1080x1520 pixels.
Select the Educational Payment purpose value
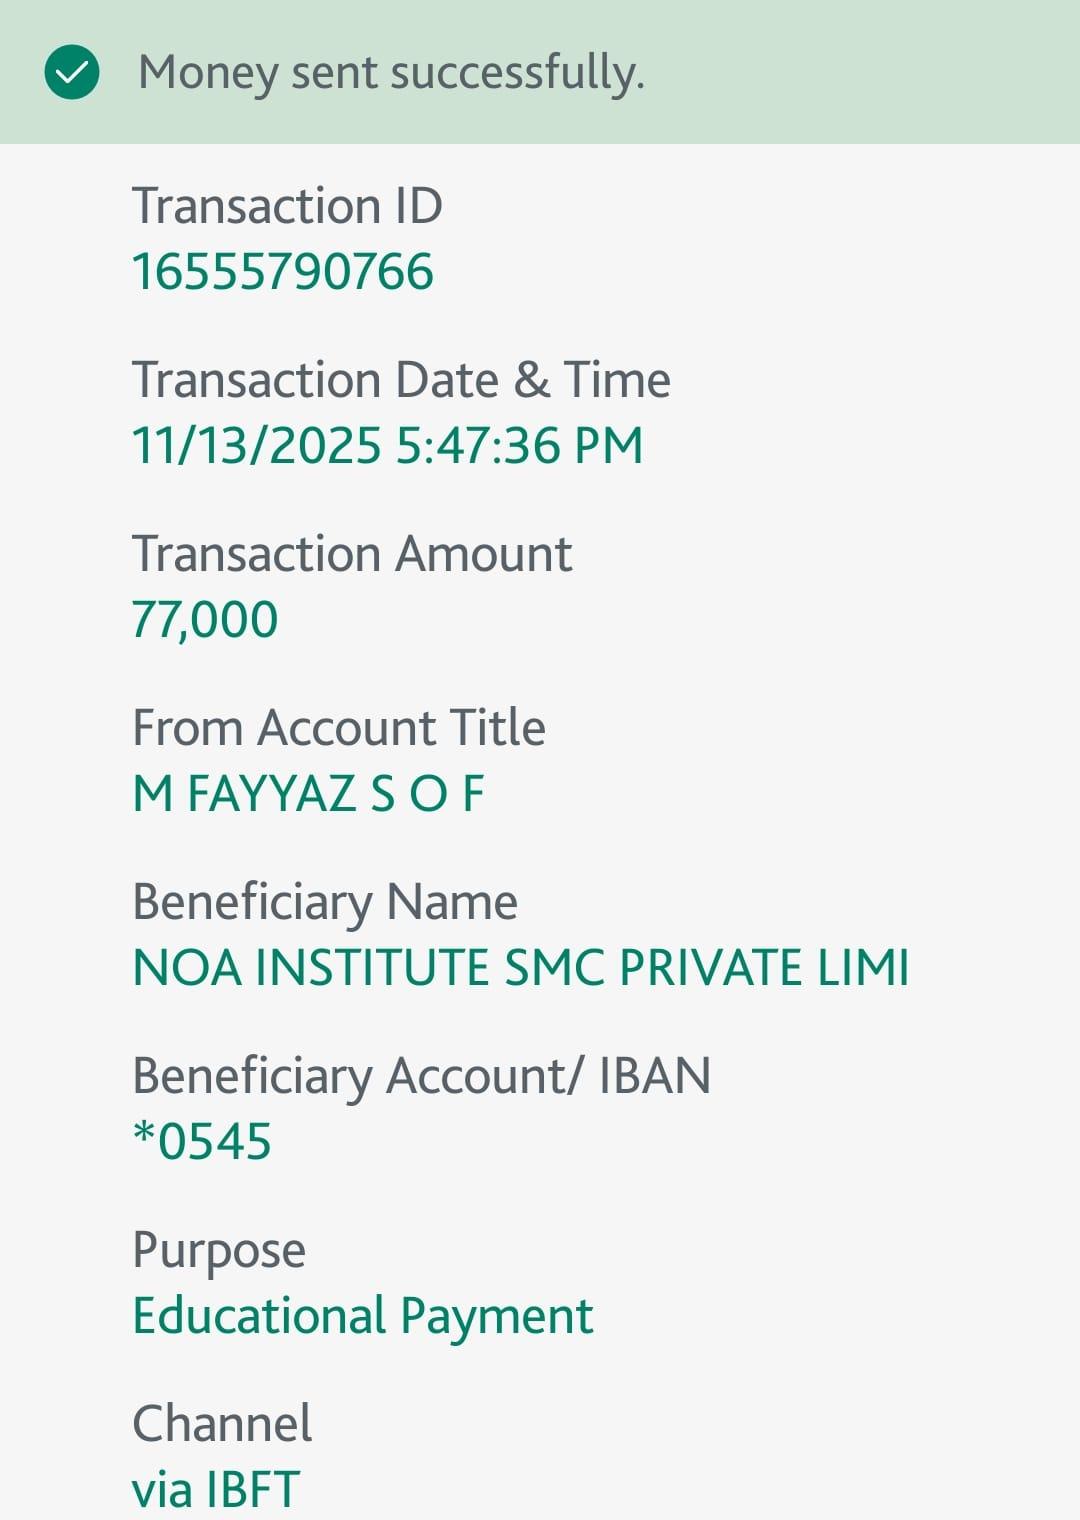pyautogui.click(x=363, y=1316)
